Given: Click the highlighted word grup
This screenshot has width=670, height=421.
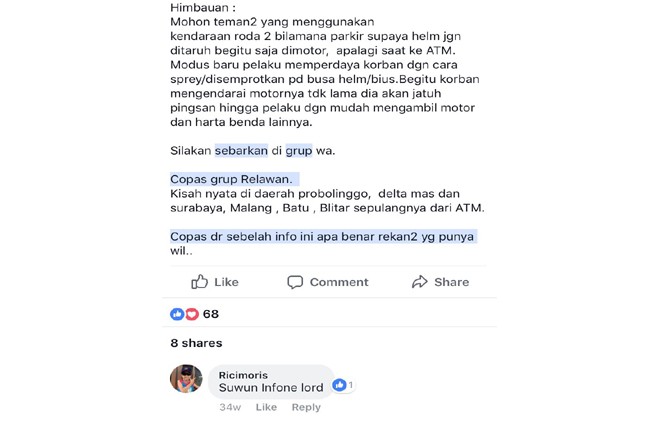Looking at the screenshot, I should tap(299, 150).
